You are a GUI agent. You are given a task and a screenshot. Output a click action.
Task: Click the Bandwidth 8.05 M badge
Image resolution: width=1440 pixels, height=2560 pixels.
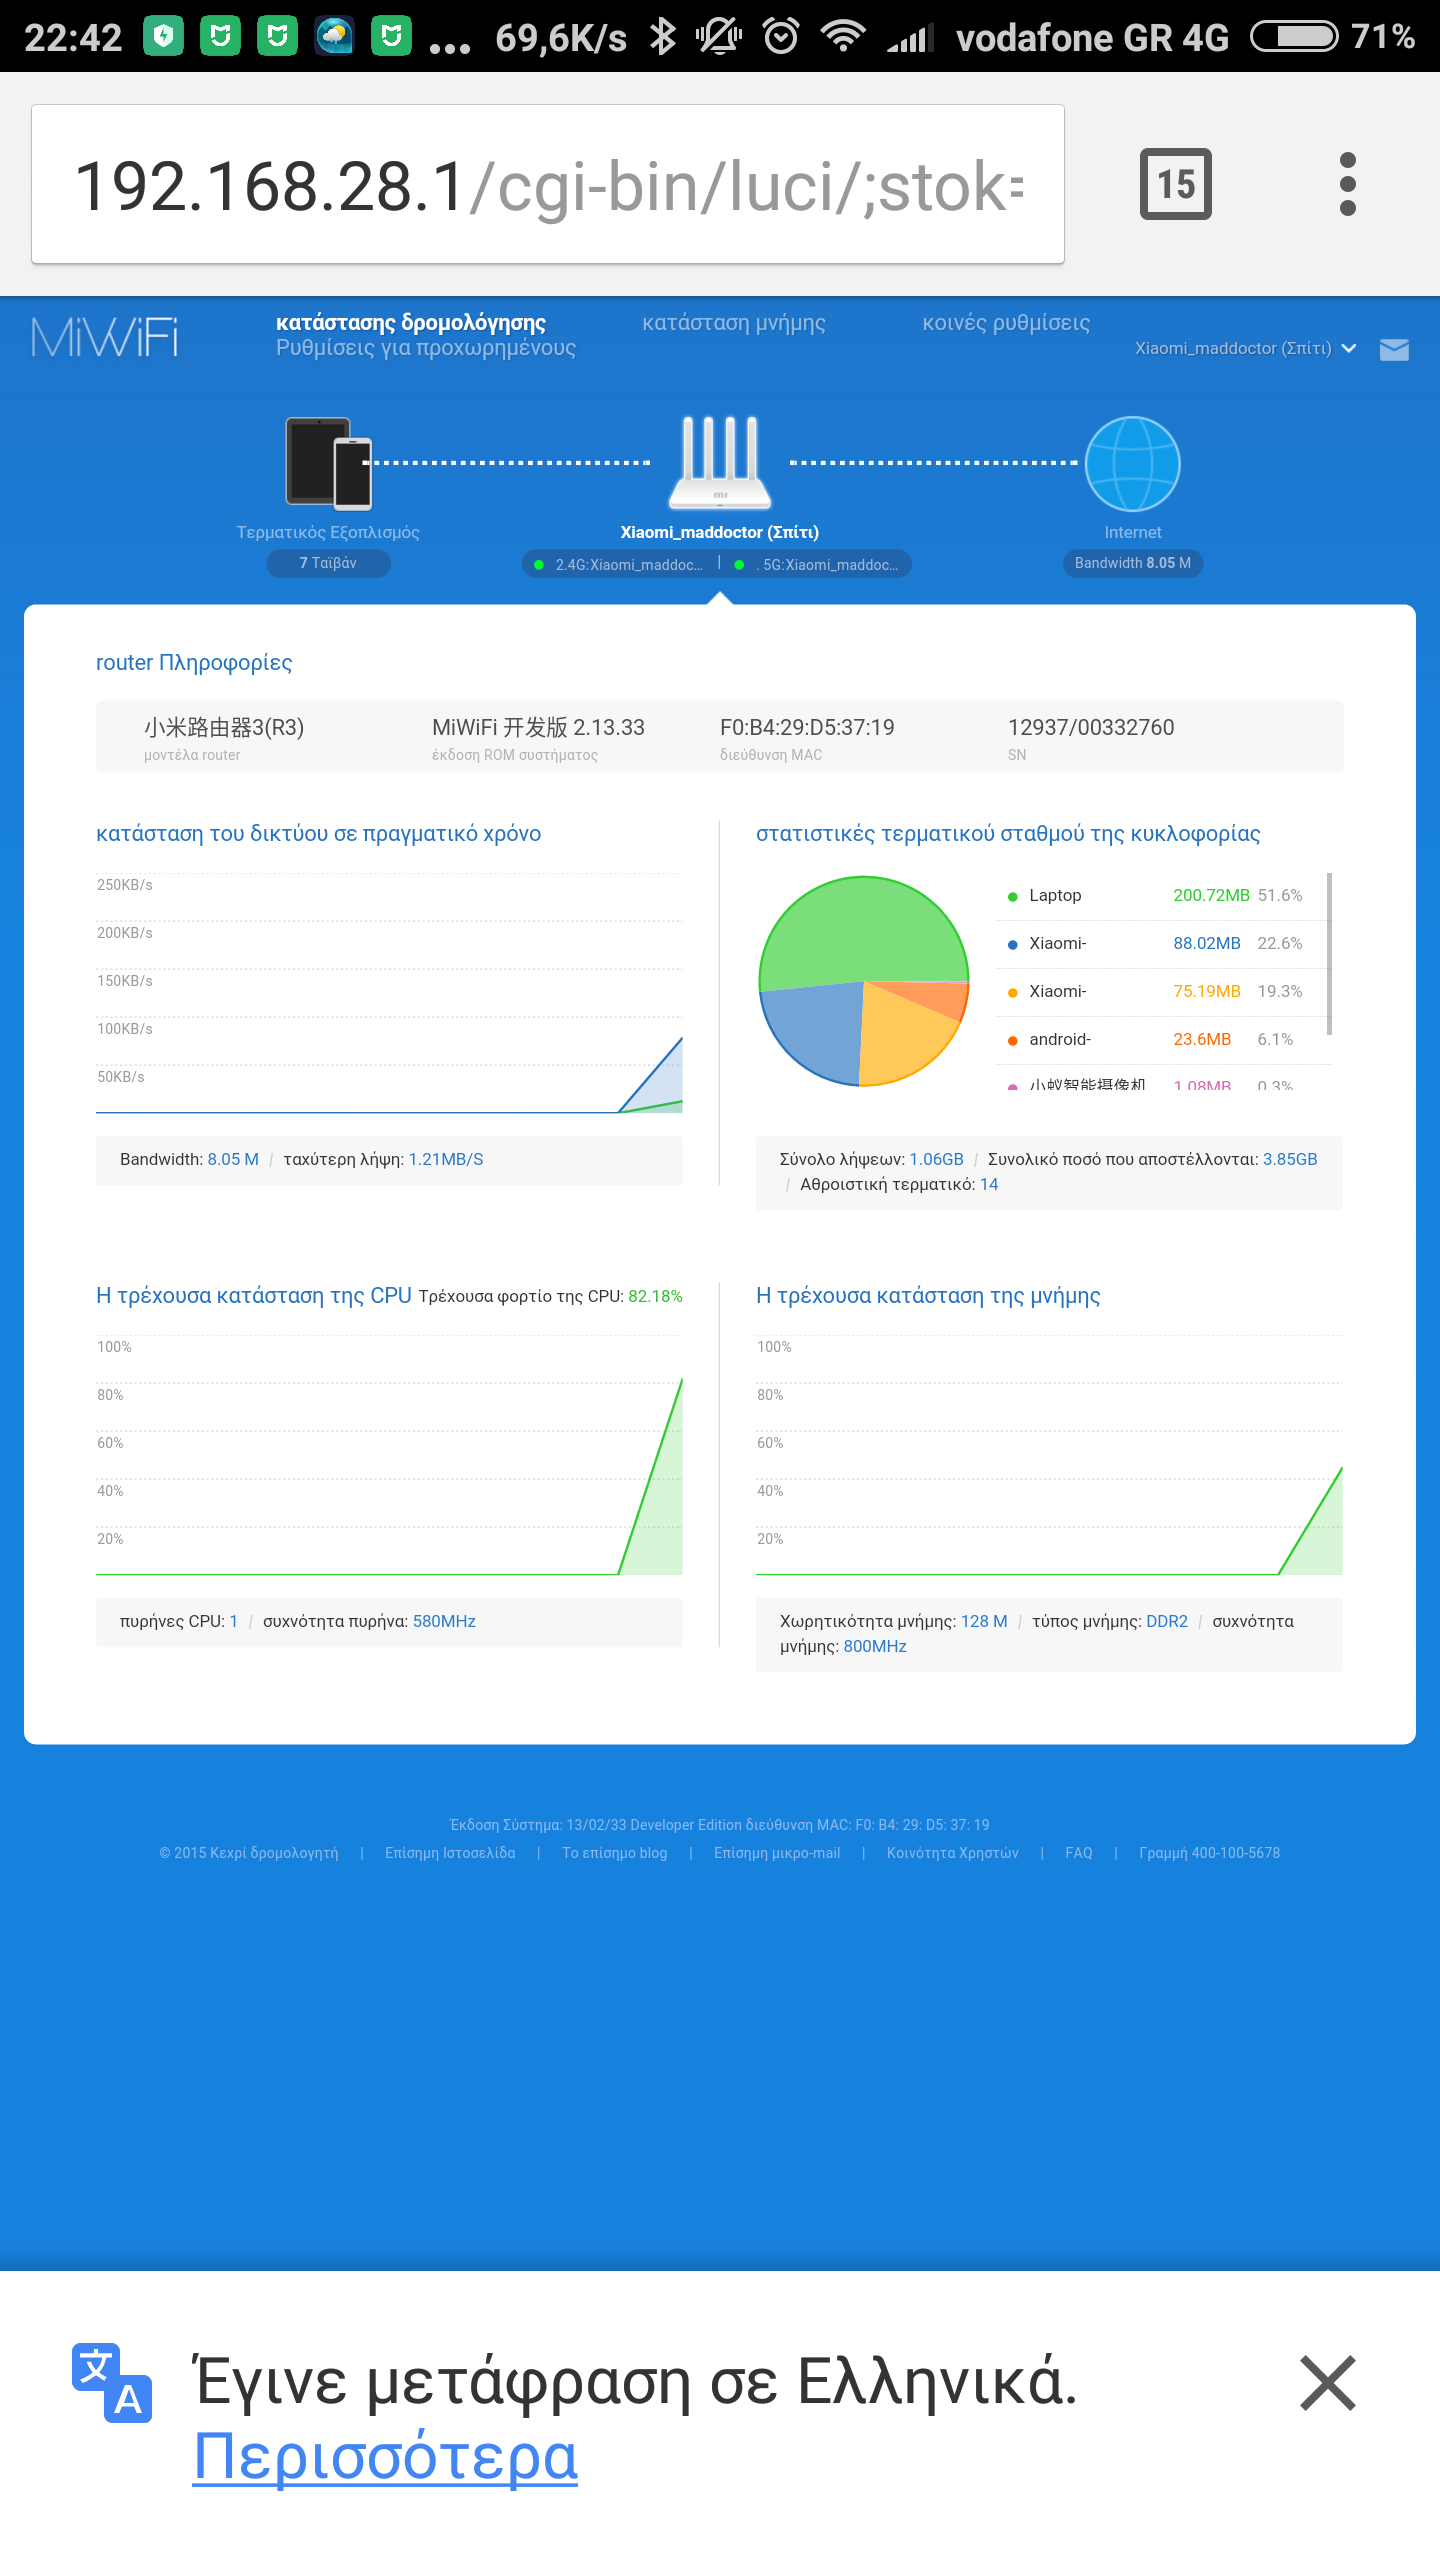[x=1132, y=563]
